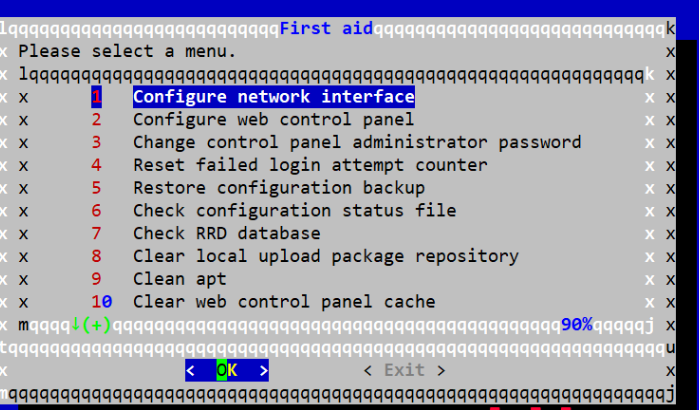Click the Exit button

[x=404, y=370]
